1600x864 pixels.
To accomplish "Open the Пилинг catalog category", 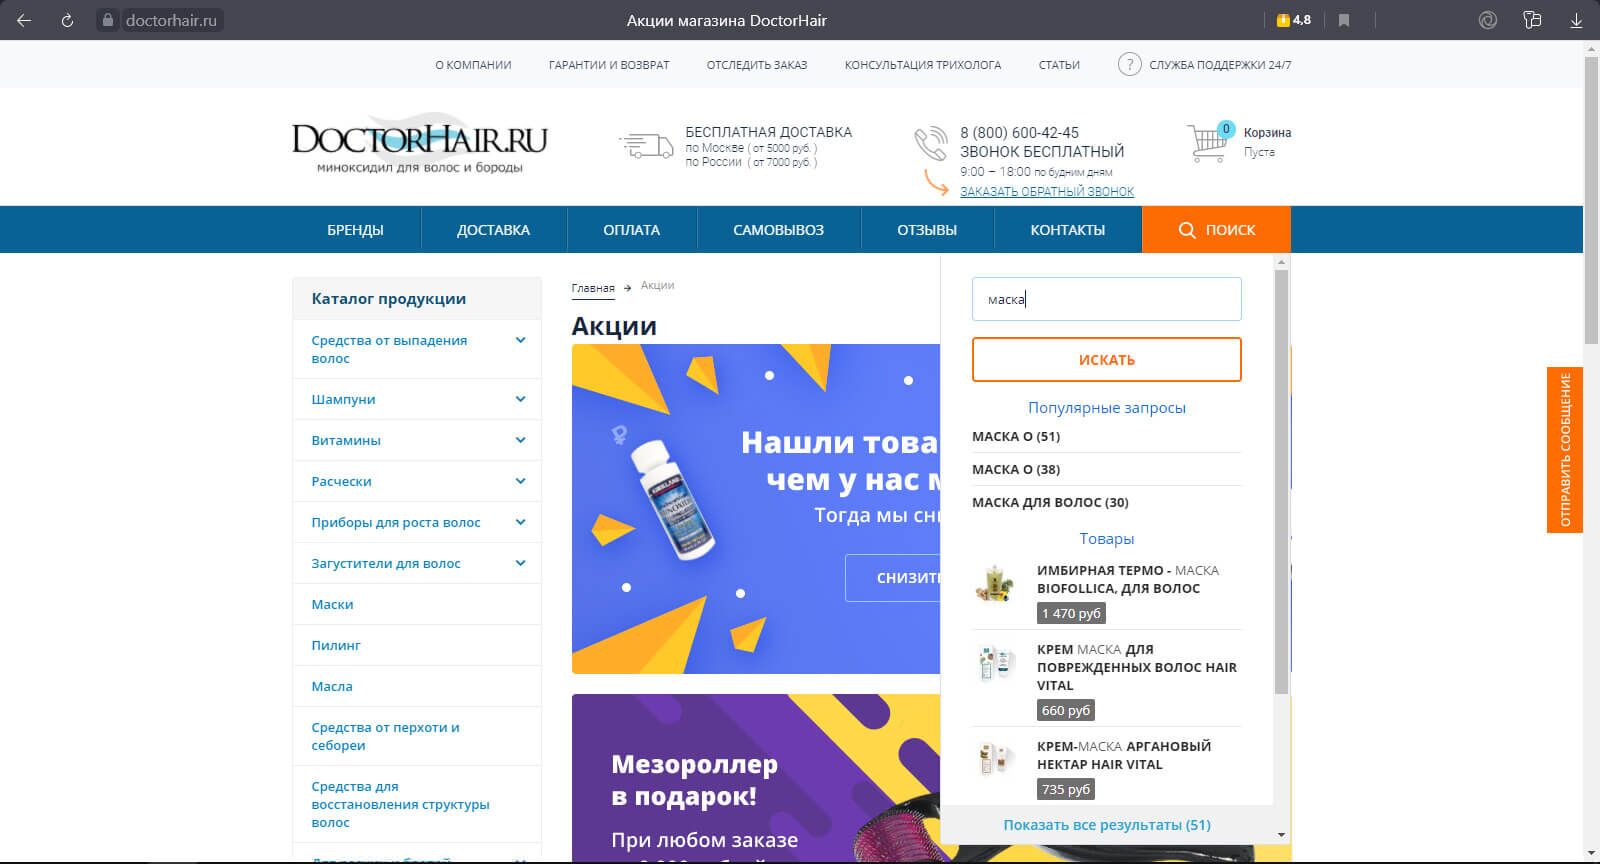I will coord(335,645).
